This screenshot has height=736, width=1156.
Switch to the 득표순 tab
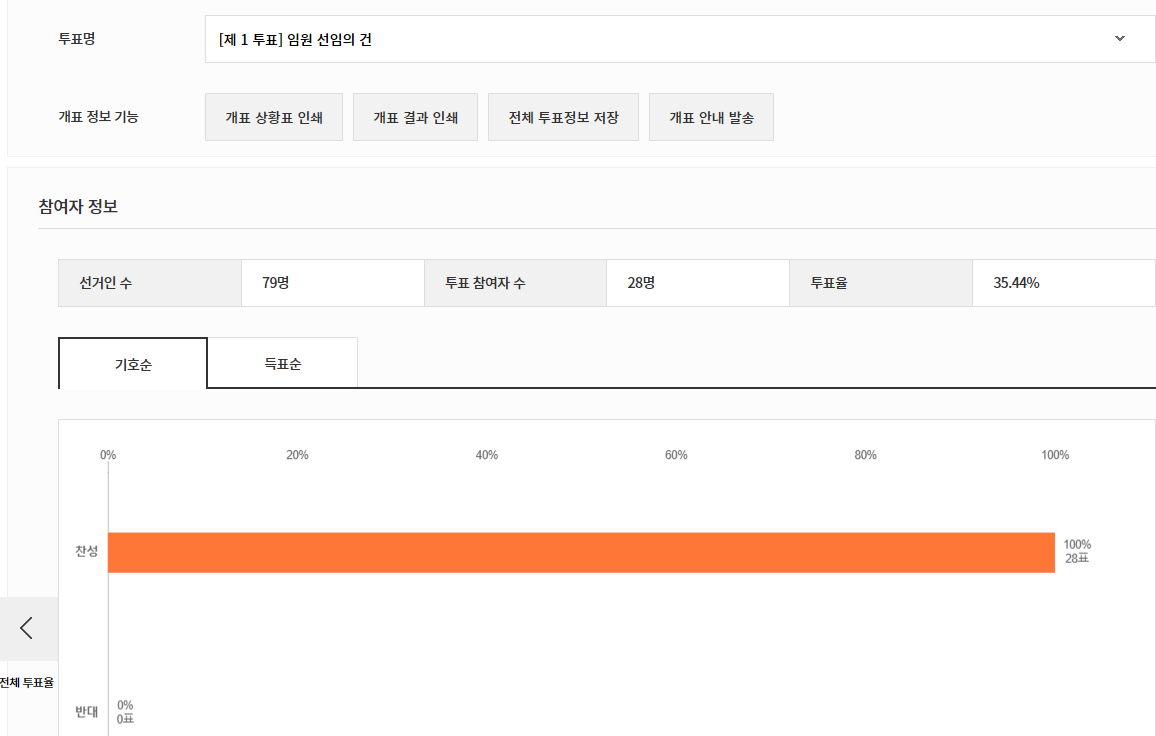283,363
